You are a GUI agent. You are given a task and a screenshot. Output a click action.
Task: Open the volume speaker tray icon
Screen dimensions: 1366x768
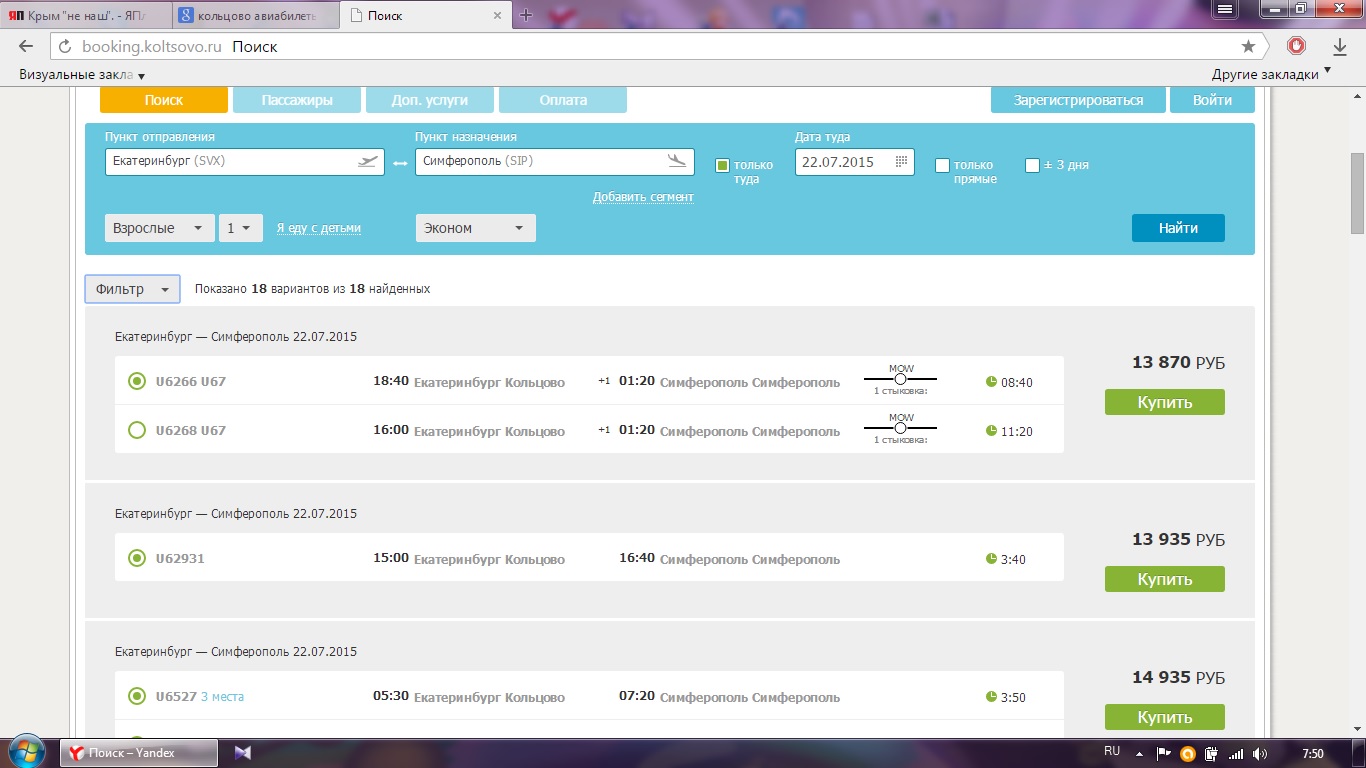click(1260, 753)
